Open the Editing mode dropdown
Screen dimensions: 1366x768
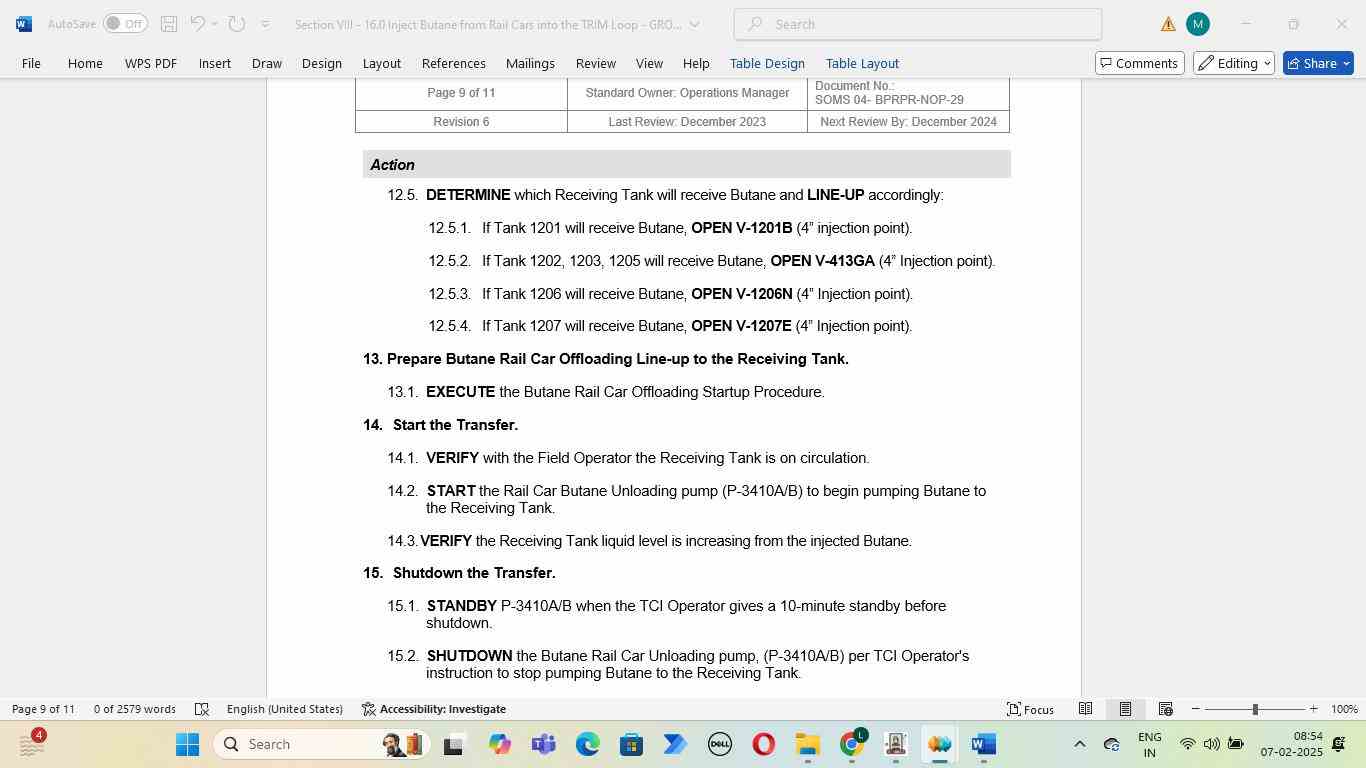[x=1233, y=63]
